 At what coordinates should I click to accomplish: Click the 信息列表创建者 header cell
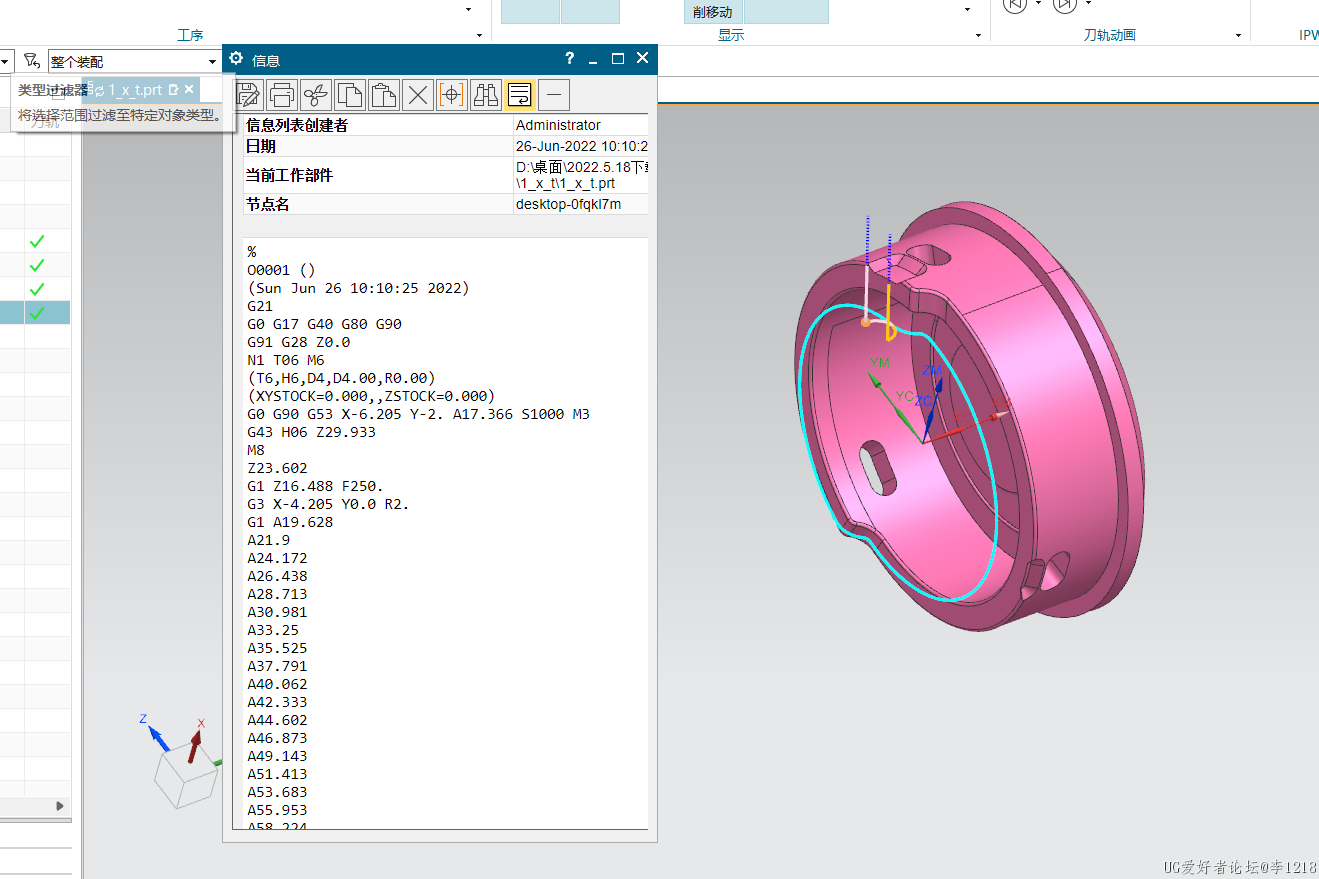pos(378,125)
